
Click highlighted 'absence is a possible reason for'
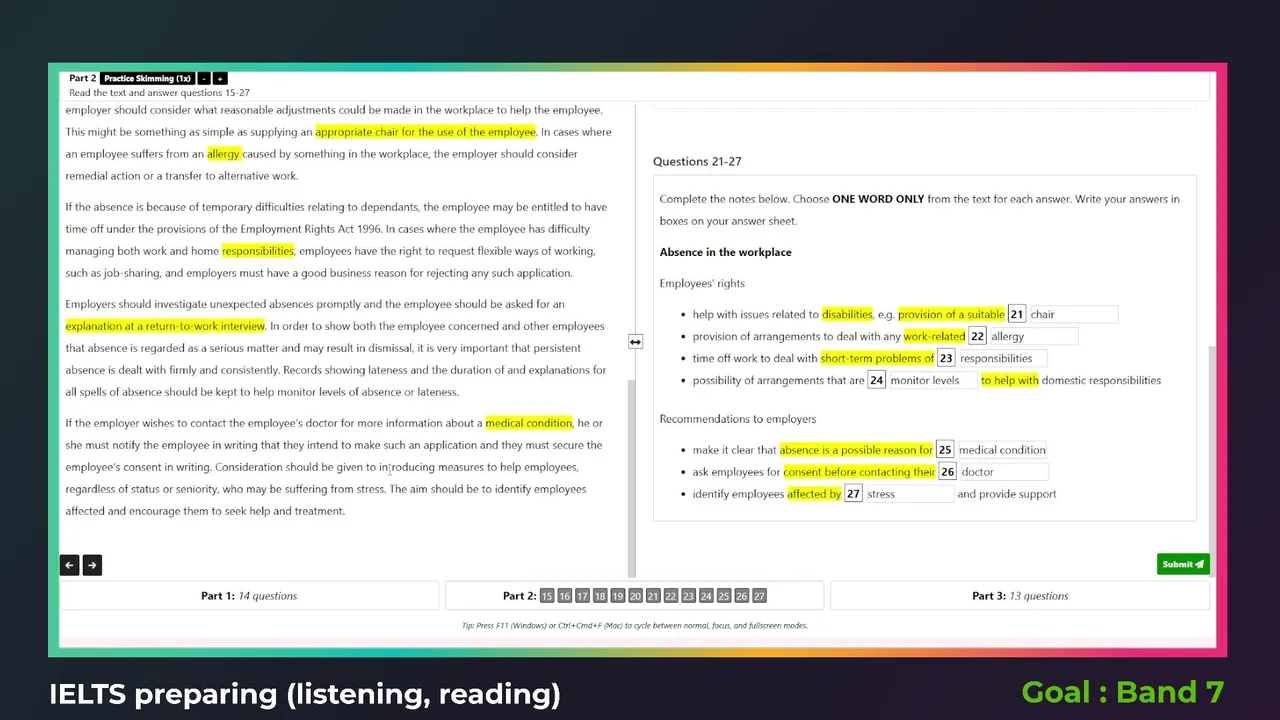click(856, 450)
